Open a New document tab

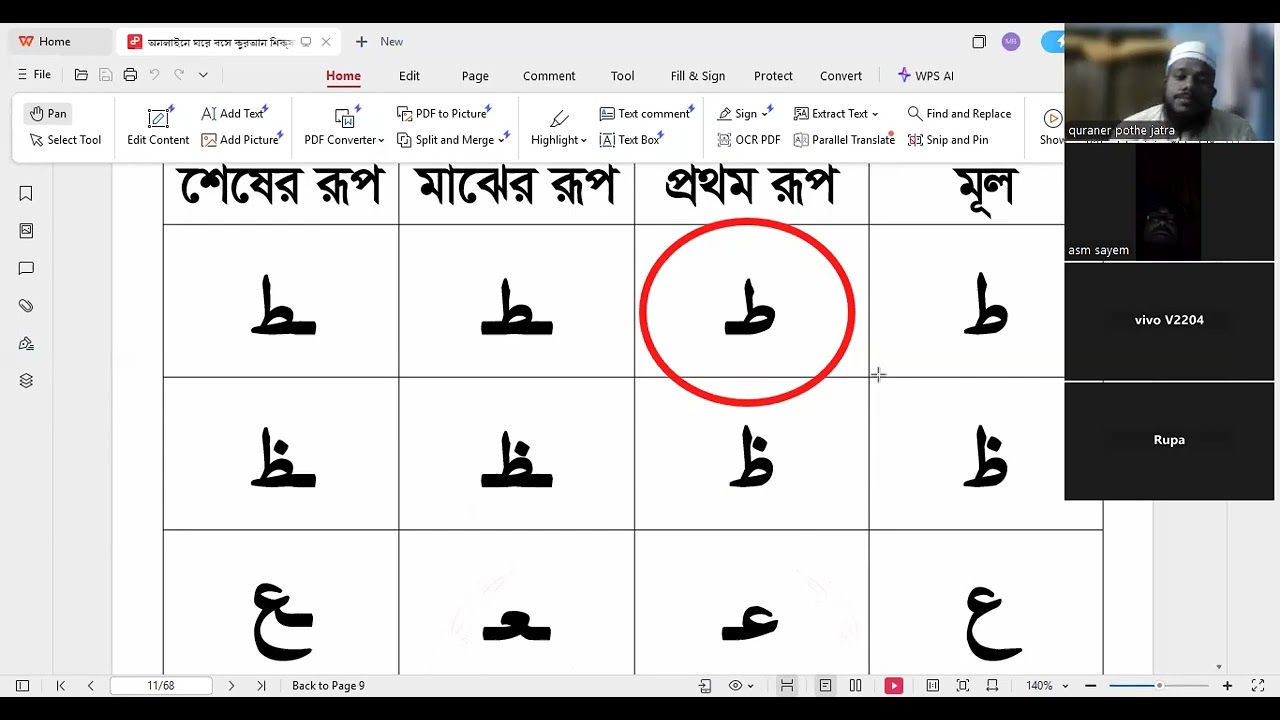(379, 42)
